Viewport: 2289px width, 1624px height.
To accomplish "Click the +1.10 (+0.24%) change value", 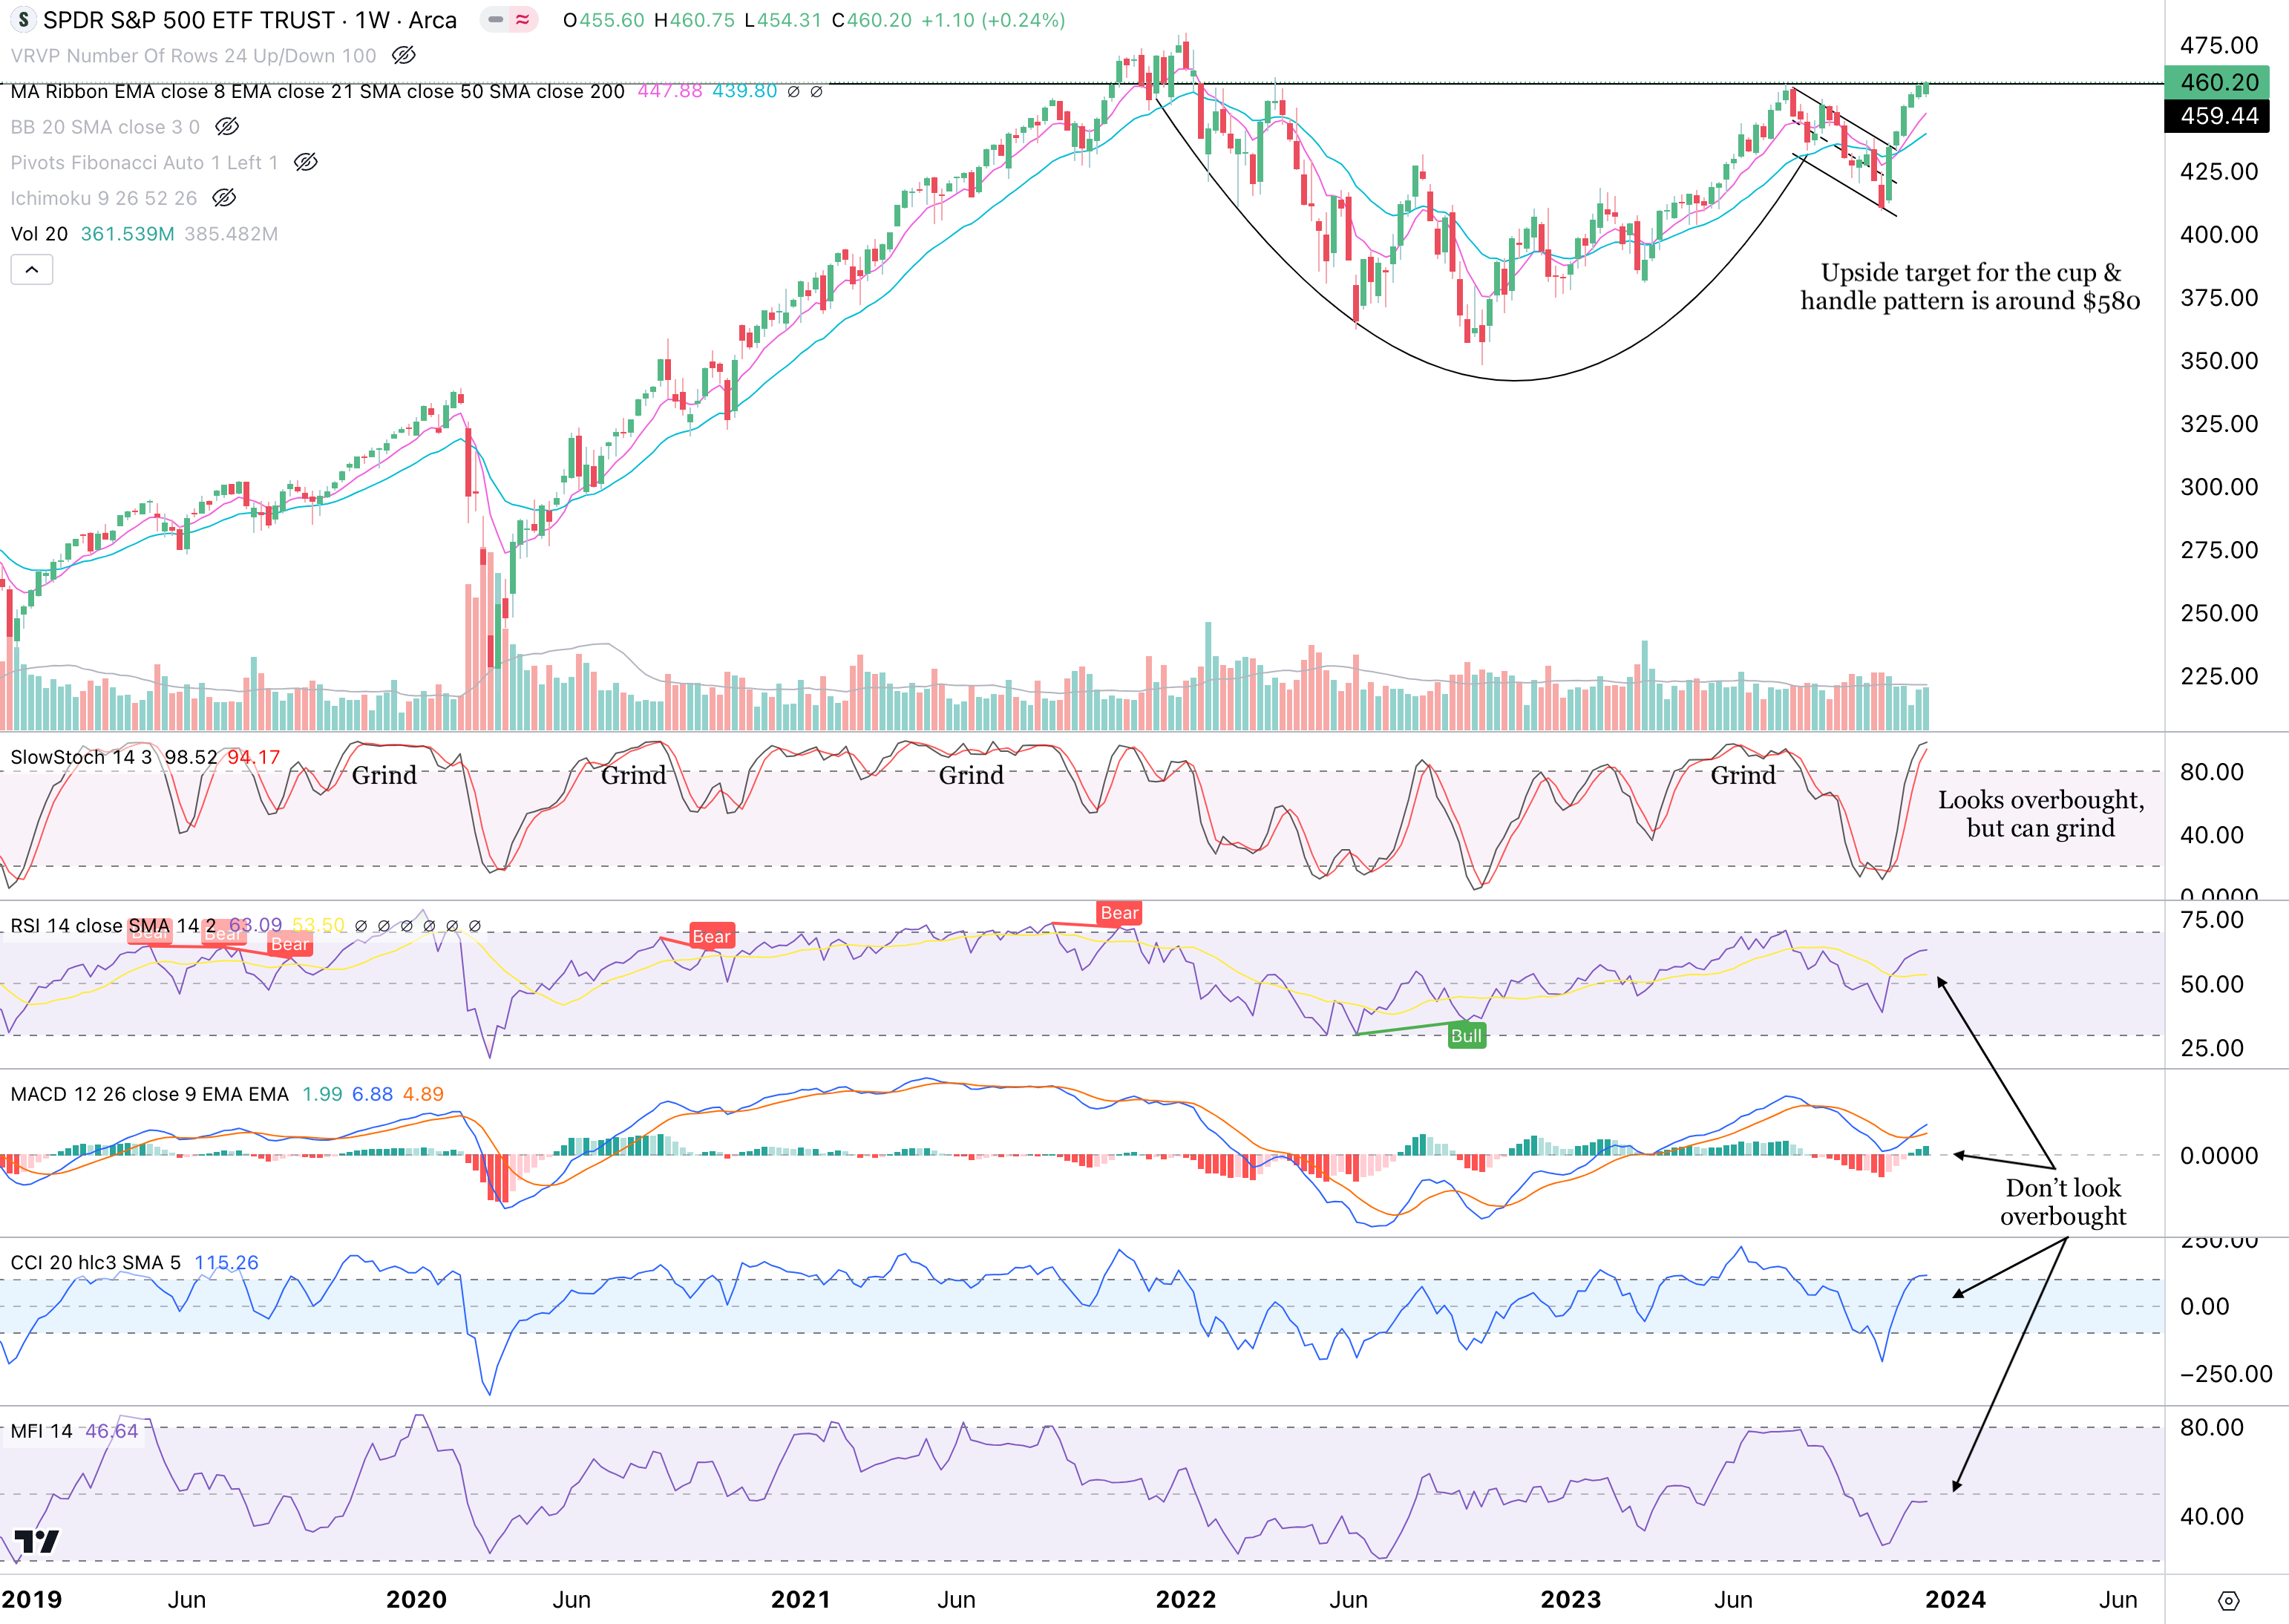I will (x=993, y=20).
